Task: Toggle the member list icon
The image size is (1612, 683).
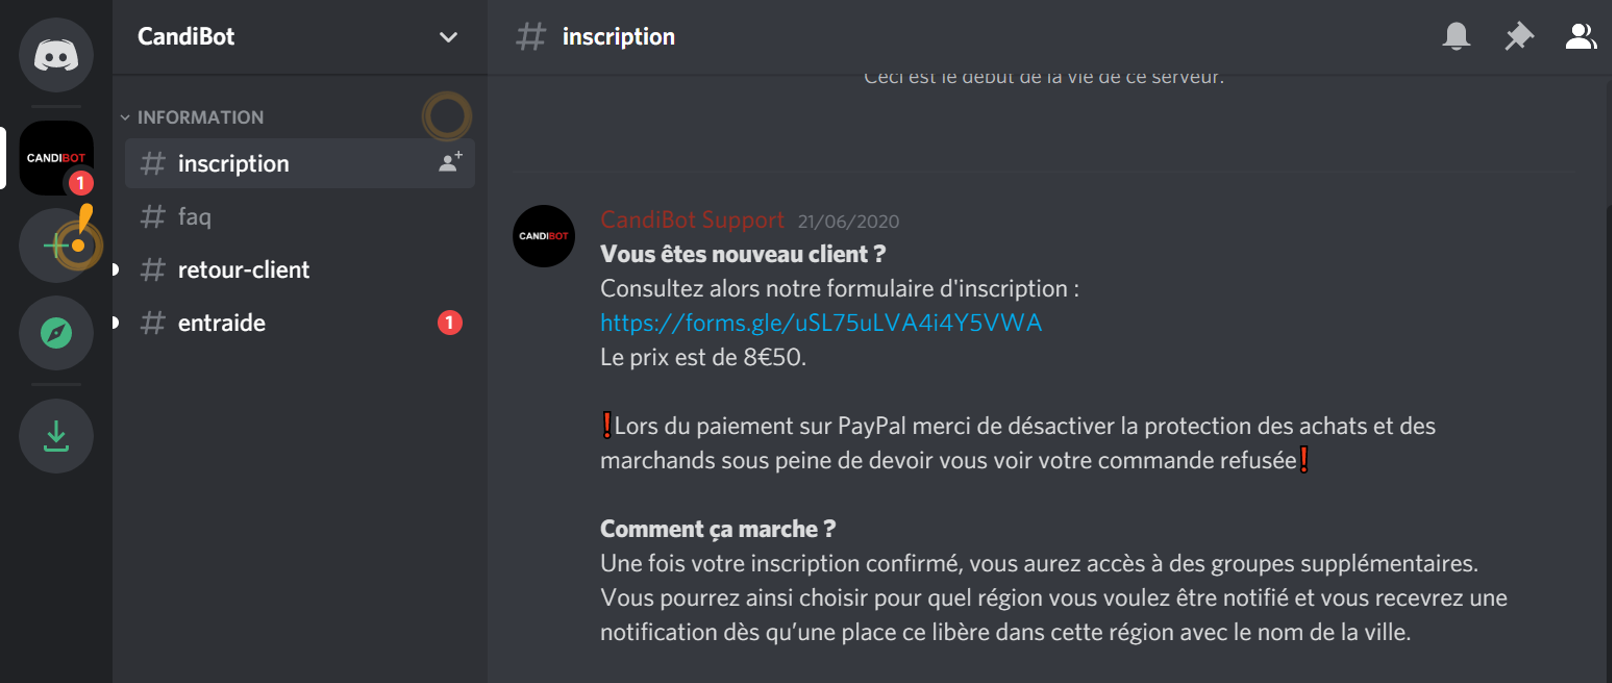Action: click(1580, 36)
